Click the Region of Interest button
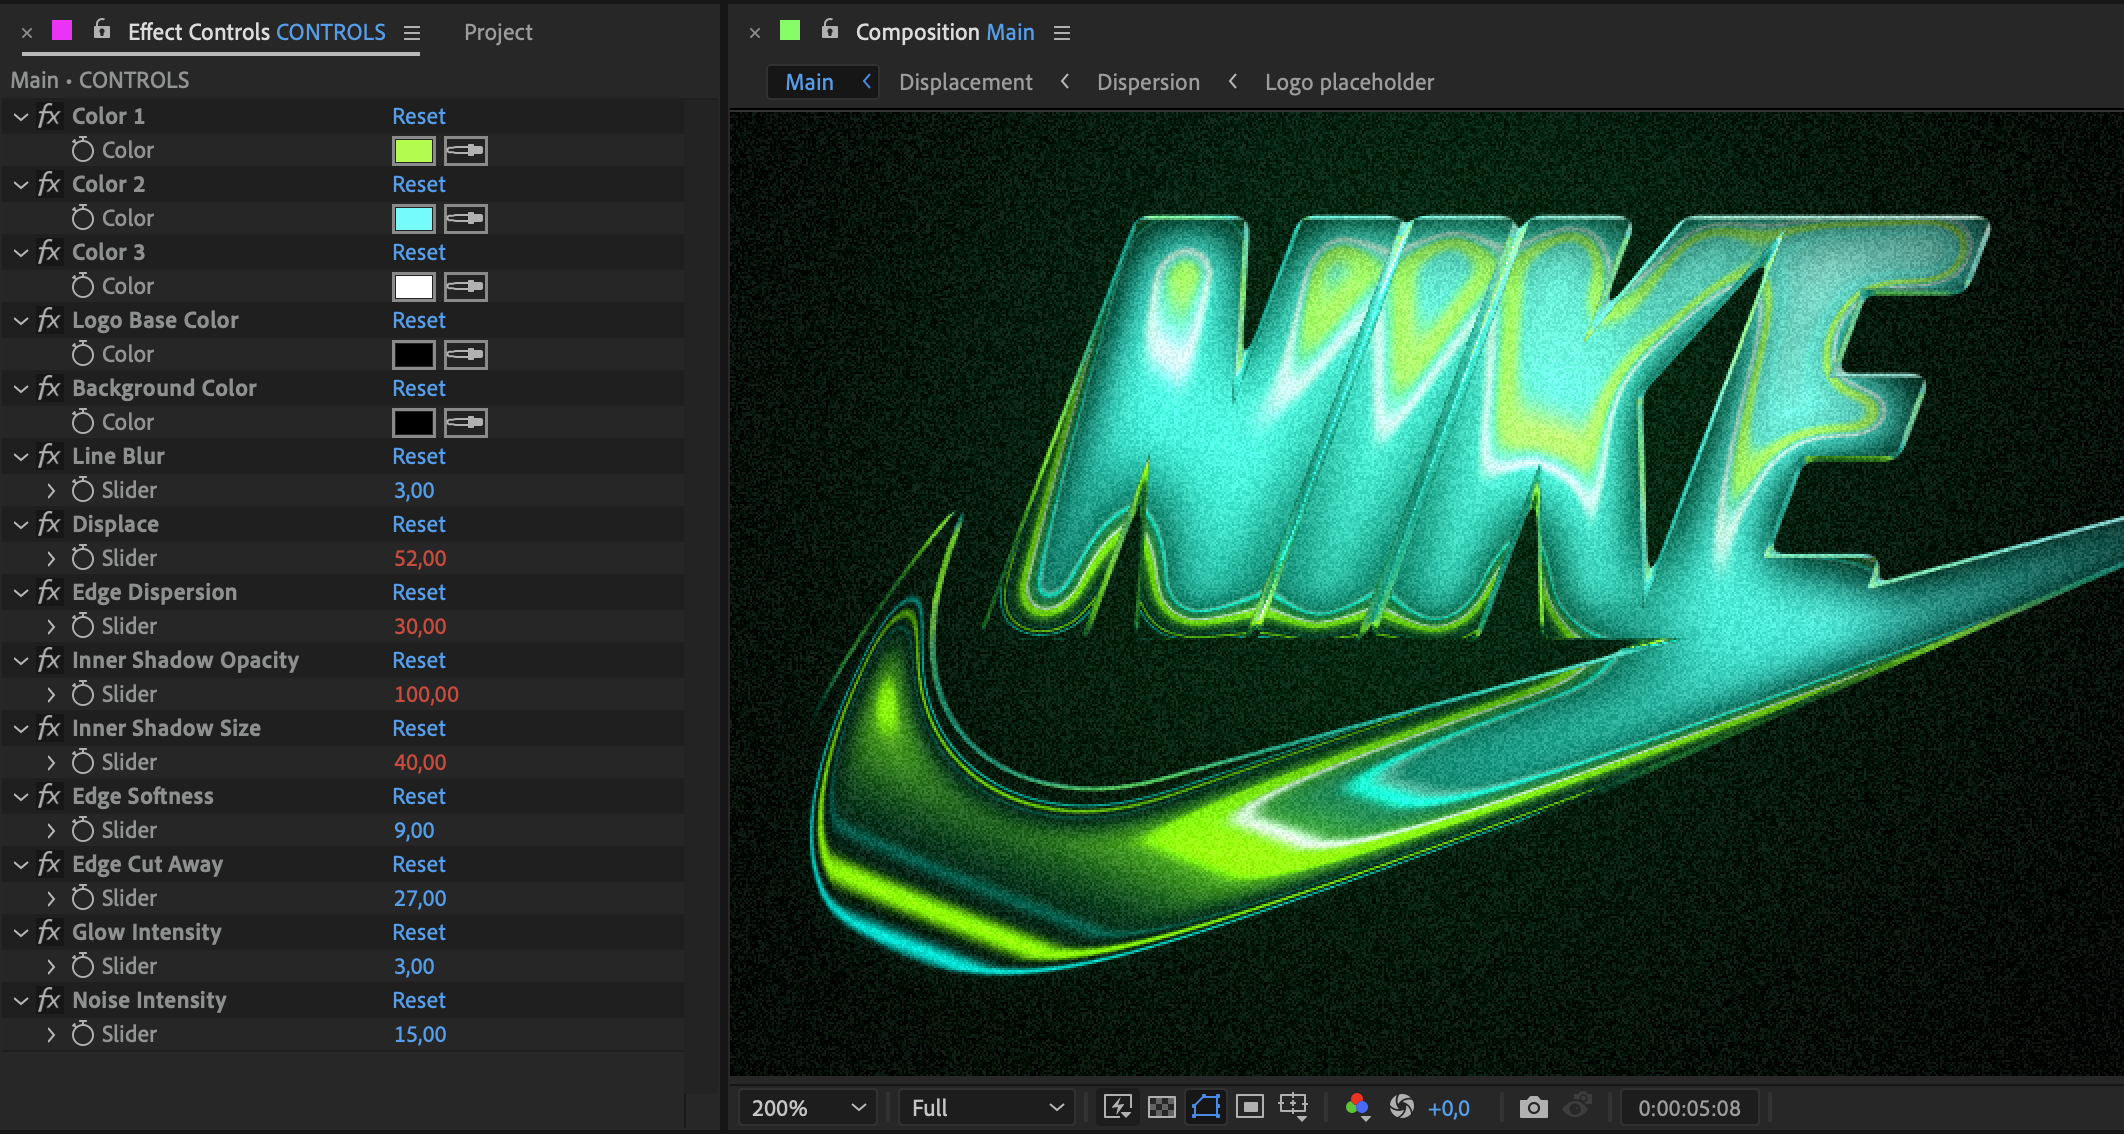Image resolution: width=2124 pixels, height=1134 pixels. pos(1250,1107)
